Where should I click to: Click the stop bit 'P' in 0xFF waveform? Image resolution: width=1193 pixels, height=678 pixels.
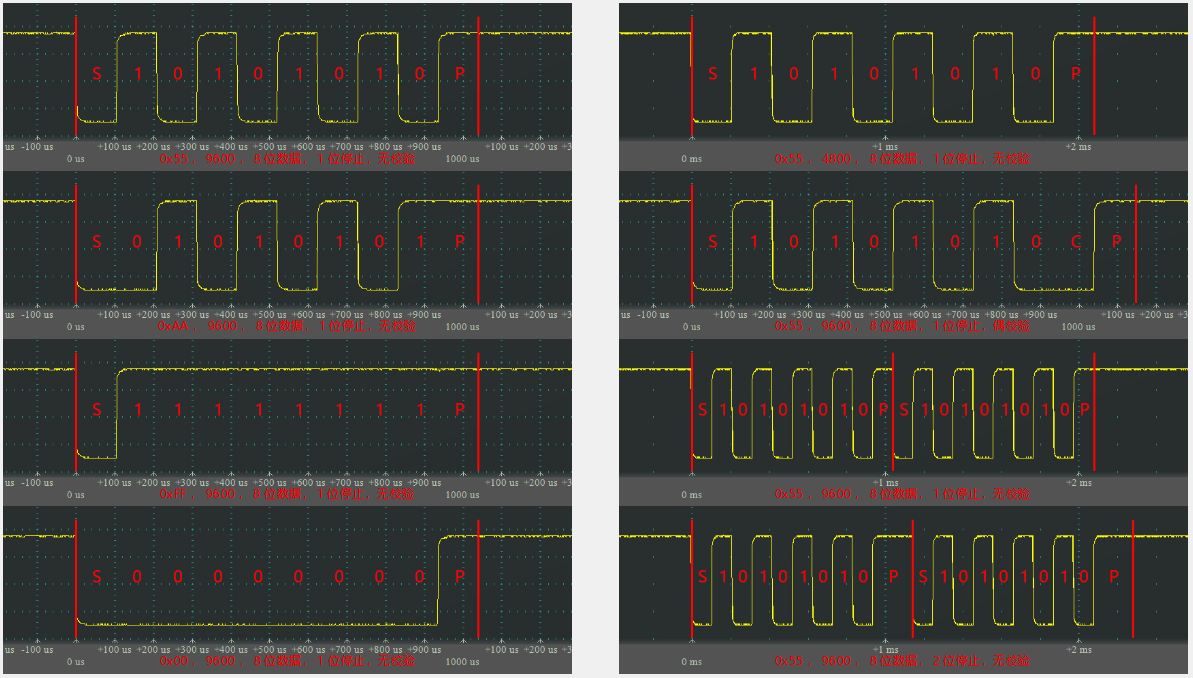click(x=460, y=409)
